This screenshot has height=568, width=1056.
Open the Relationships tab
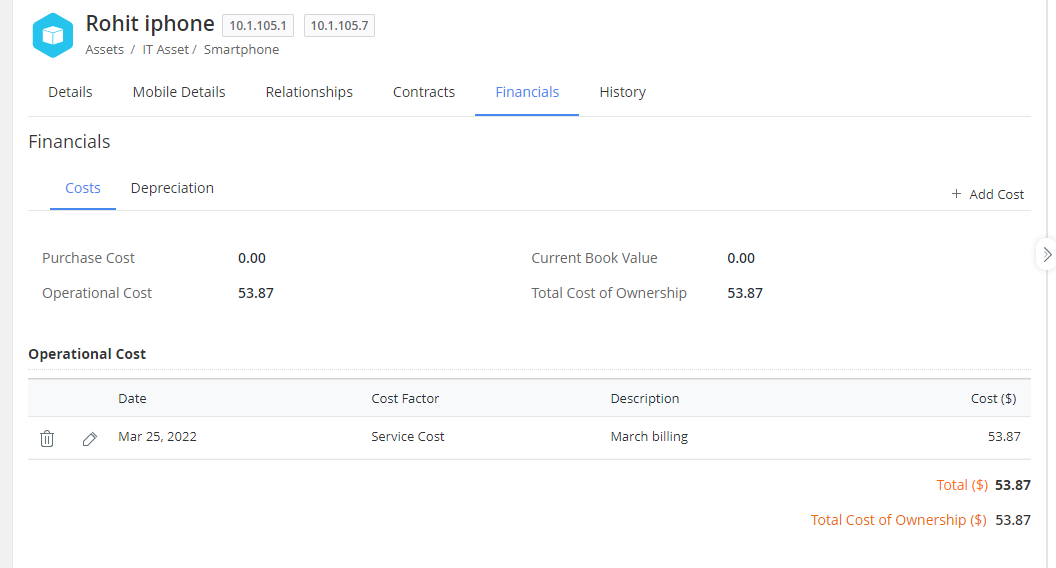(x=309, y=92)
